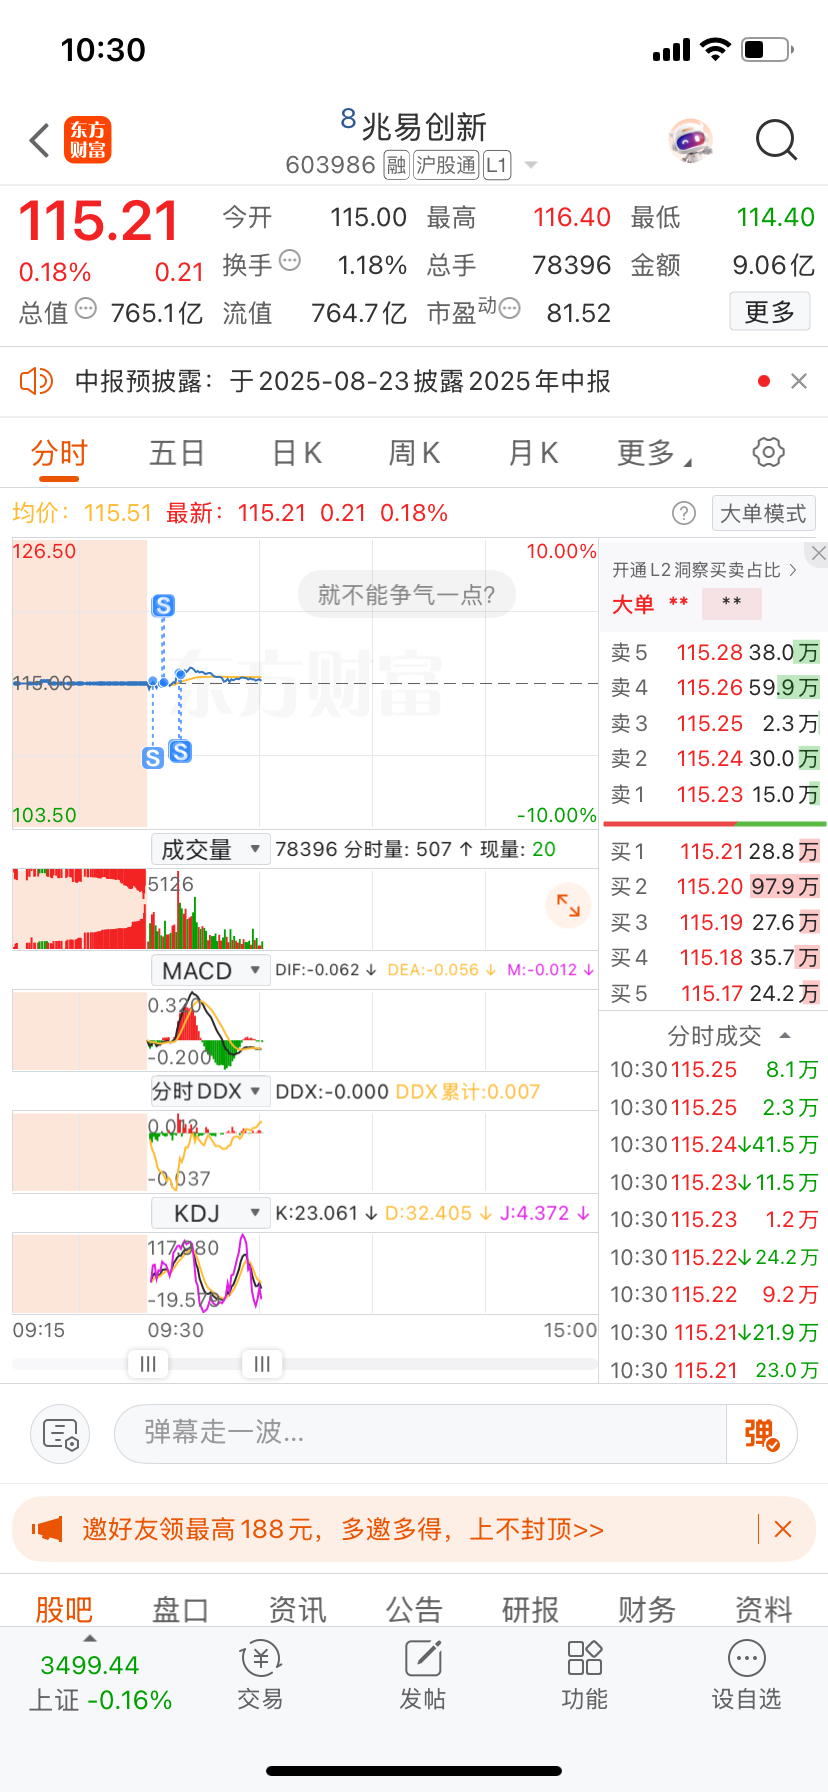
Task: Open chart settings gear icon
Action: 768,452
